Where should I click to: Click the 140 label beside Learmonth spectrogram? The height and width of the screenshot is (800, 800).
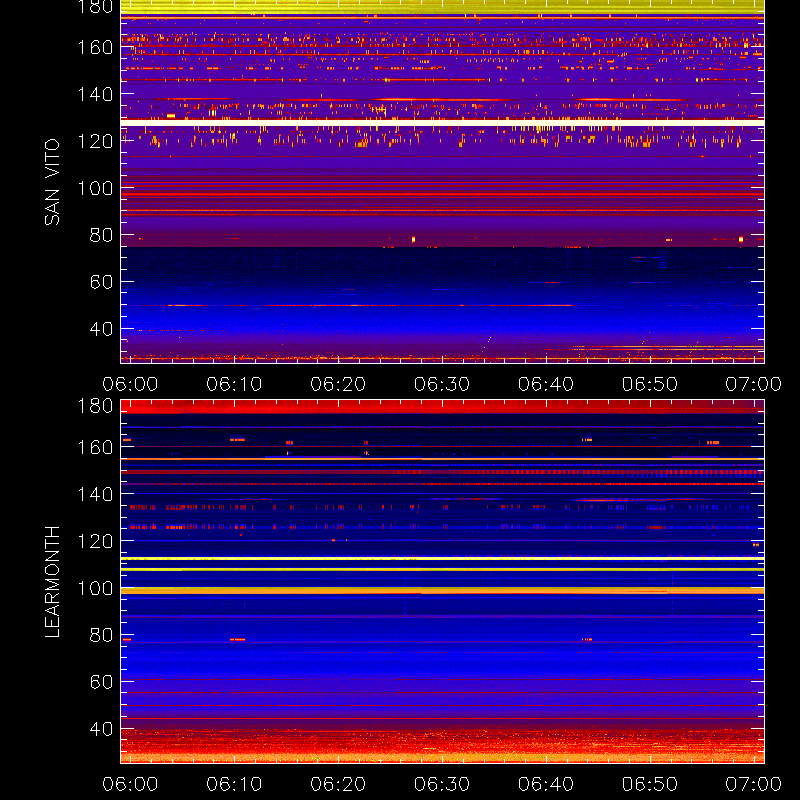point(95,494)
